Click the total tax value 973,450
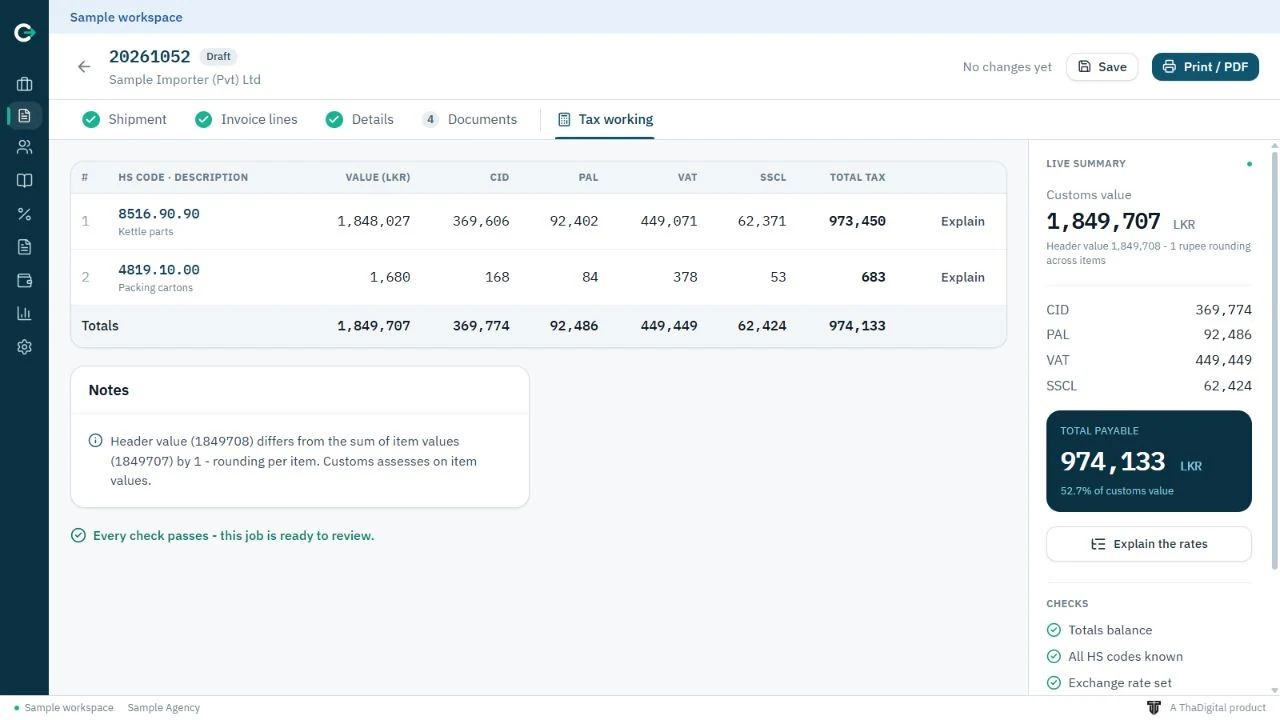1280x720 pixels. pos(857,221)
